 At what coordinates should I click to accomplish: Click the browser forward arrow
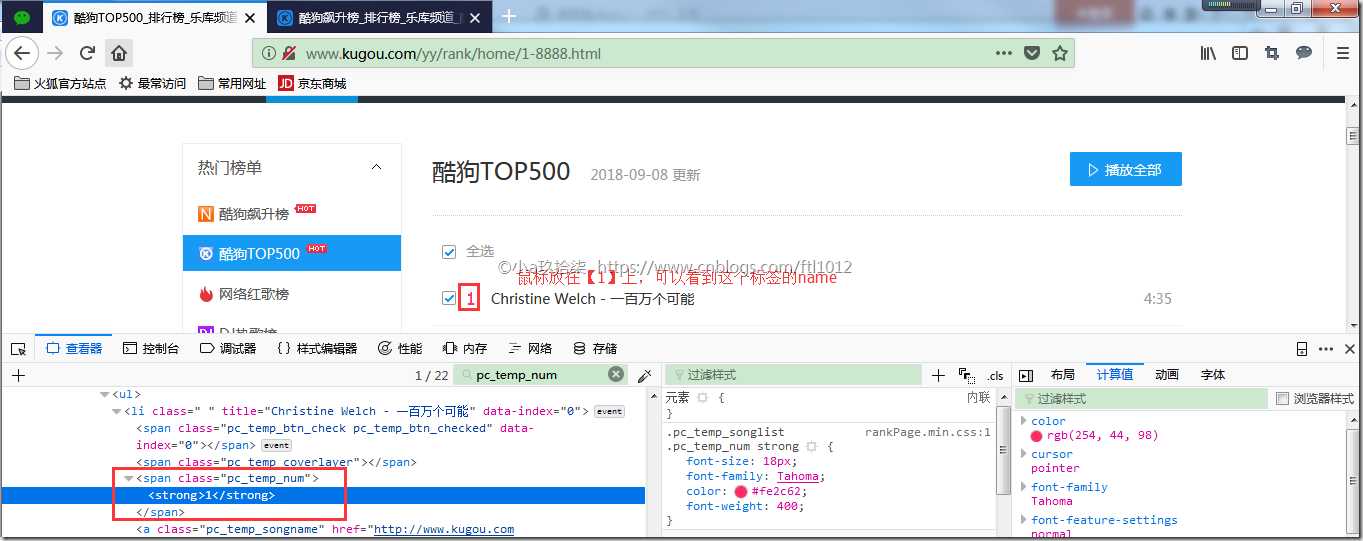[x=56, y=53]
